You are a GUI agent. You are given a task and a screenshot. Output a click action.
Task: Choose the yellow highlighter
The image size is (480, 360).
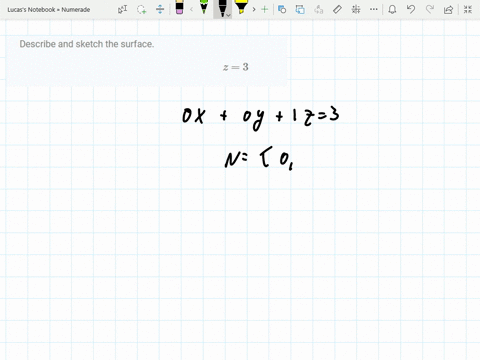coord(241,7)
